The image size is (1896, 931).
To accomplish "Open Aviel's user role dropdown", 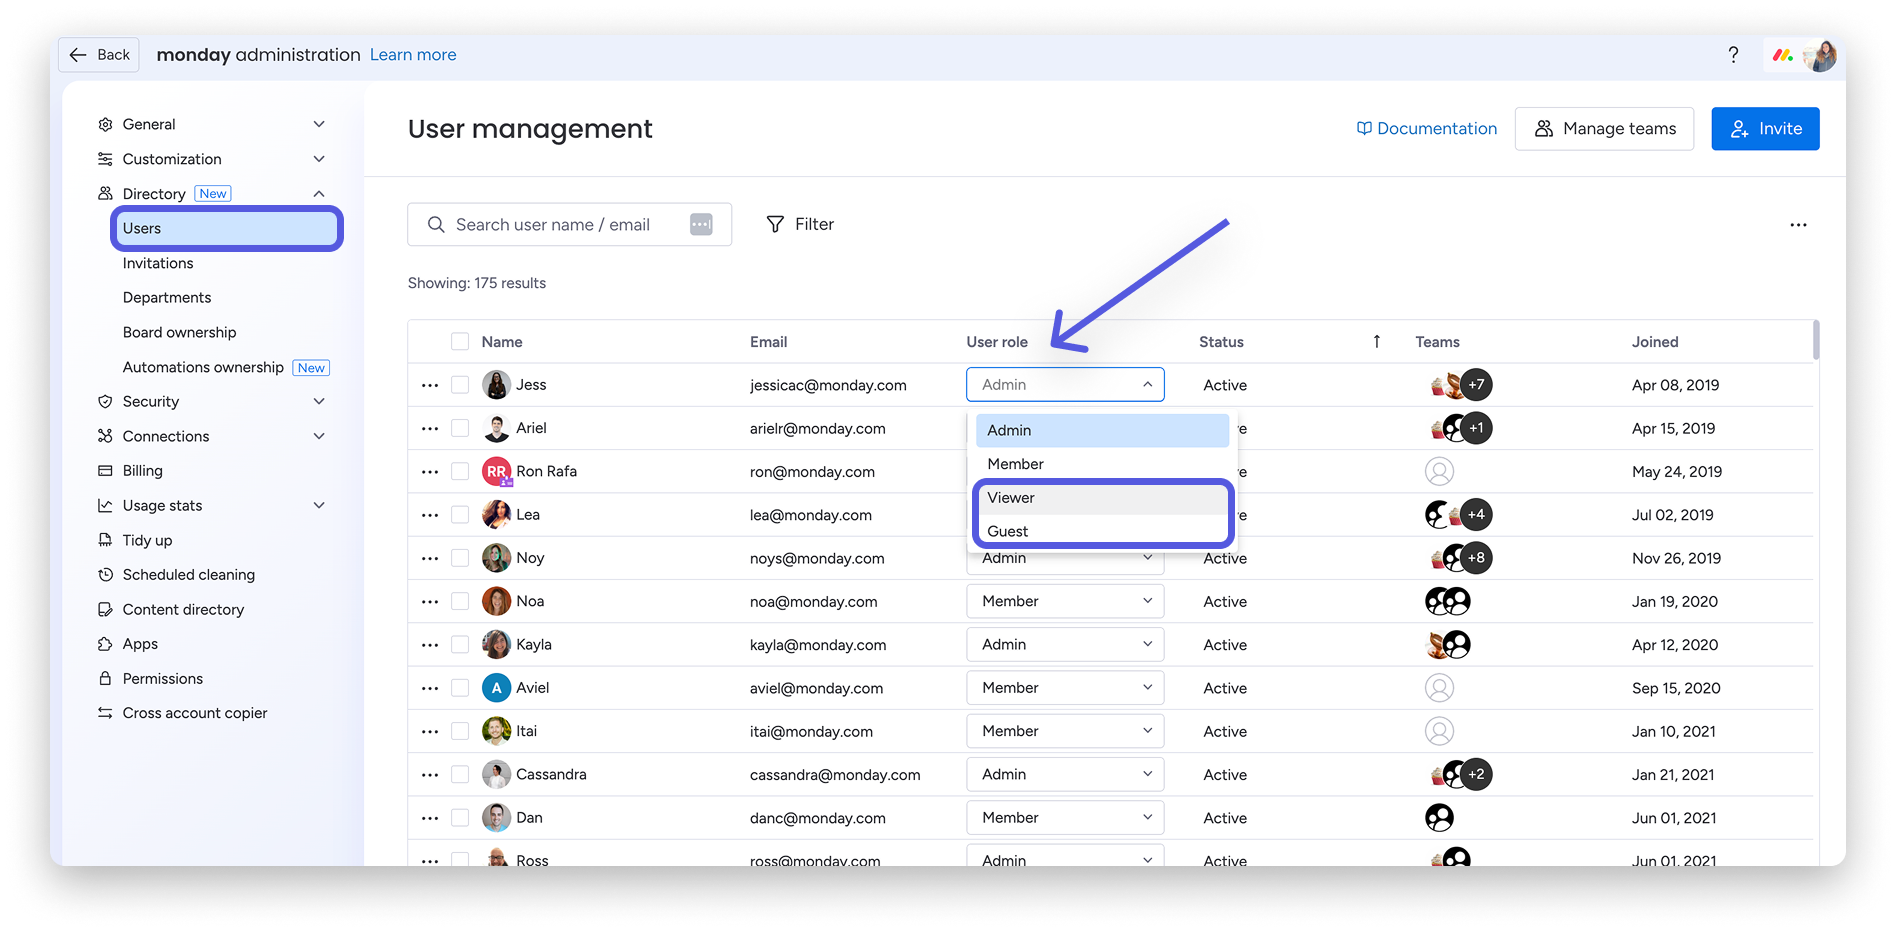I will click(1065, 688).
